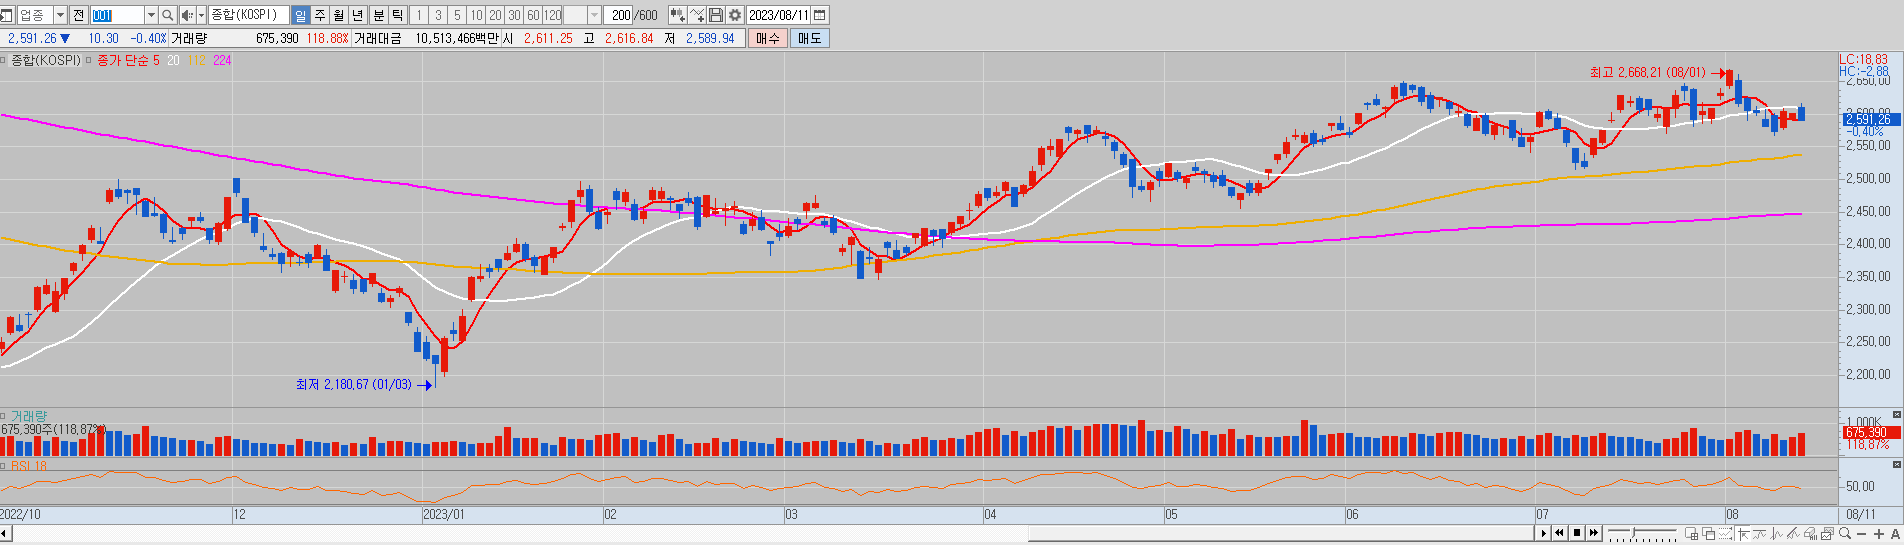This screenshot has height=545, width=1904.
Task: Select the 주 (weekly) period toggle
Action: point(320,15)
